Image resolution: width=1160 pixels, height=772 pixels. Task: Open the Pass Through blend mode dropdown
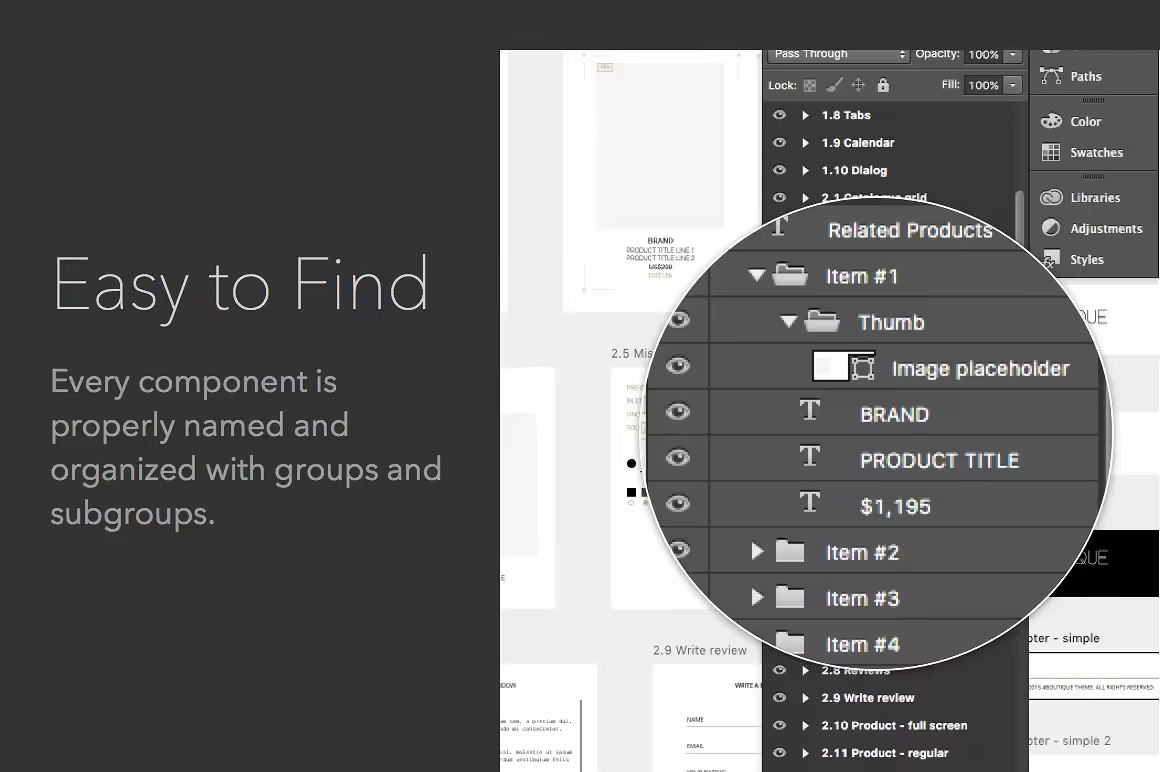838,55
